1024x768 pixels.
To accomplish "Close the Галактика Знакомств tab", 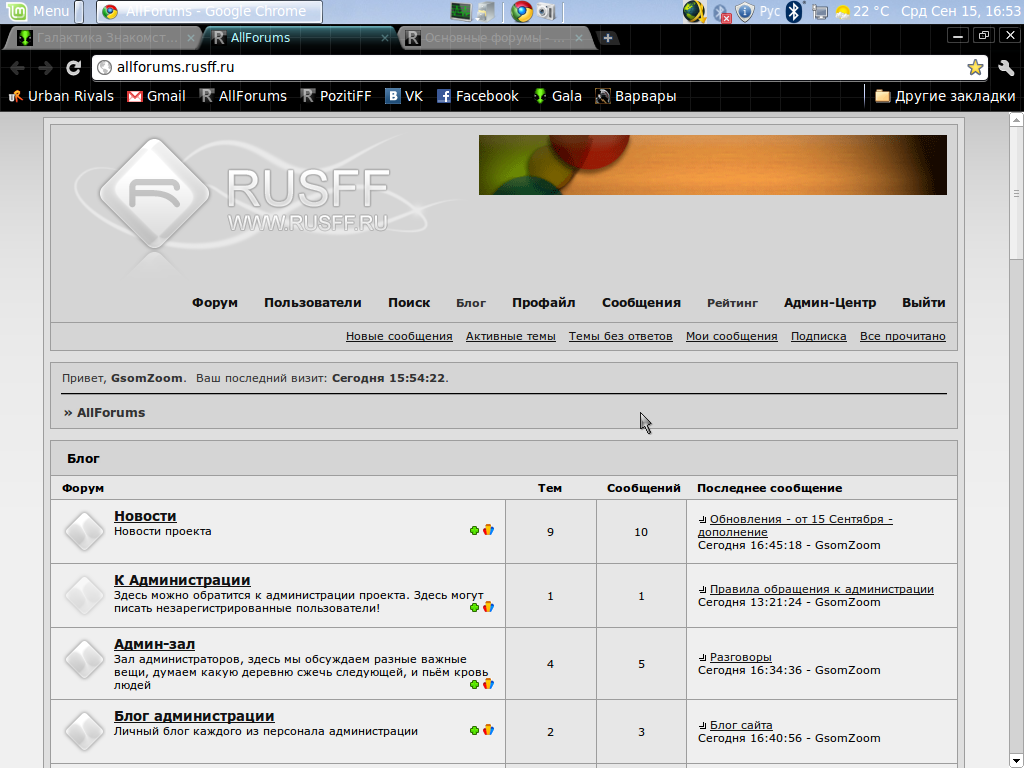I will [x=191, y=38].
